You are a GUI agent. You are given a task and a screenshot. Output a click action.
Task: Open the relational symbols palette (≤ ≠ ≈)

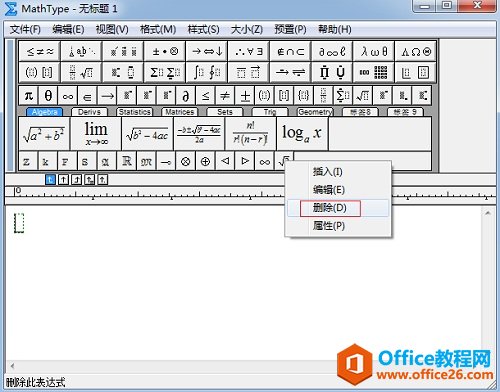pos(40,51)
